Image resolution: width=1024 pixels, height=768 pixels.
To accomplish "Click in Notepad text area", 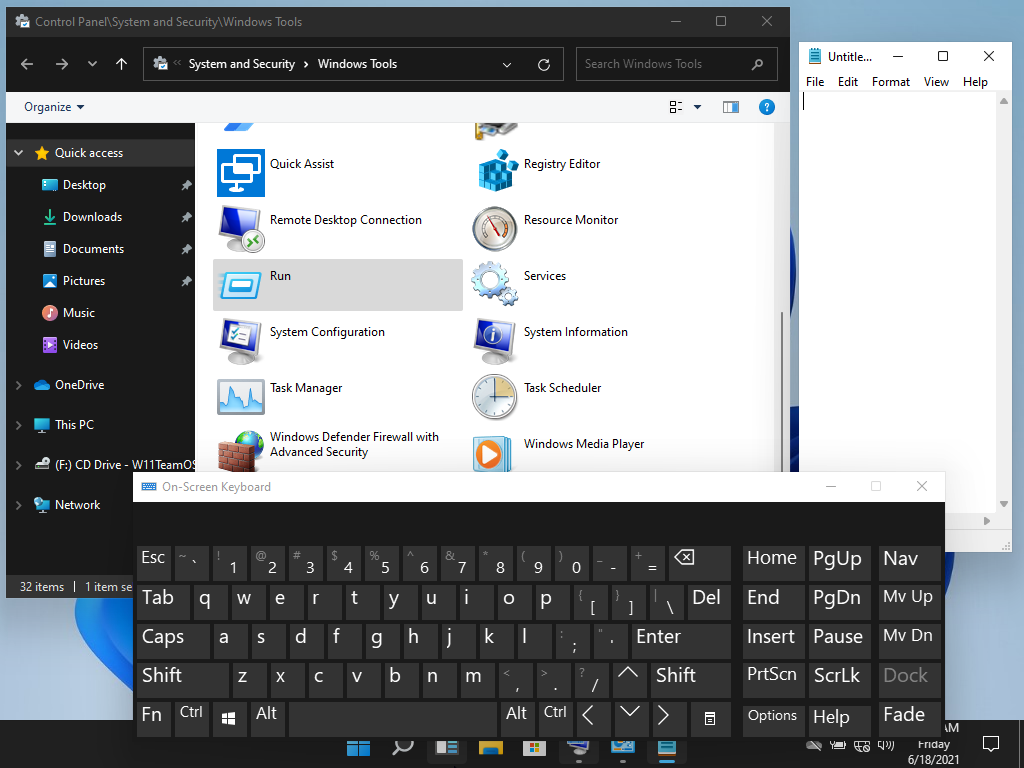I will point(899,300).
